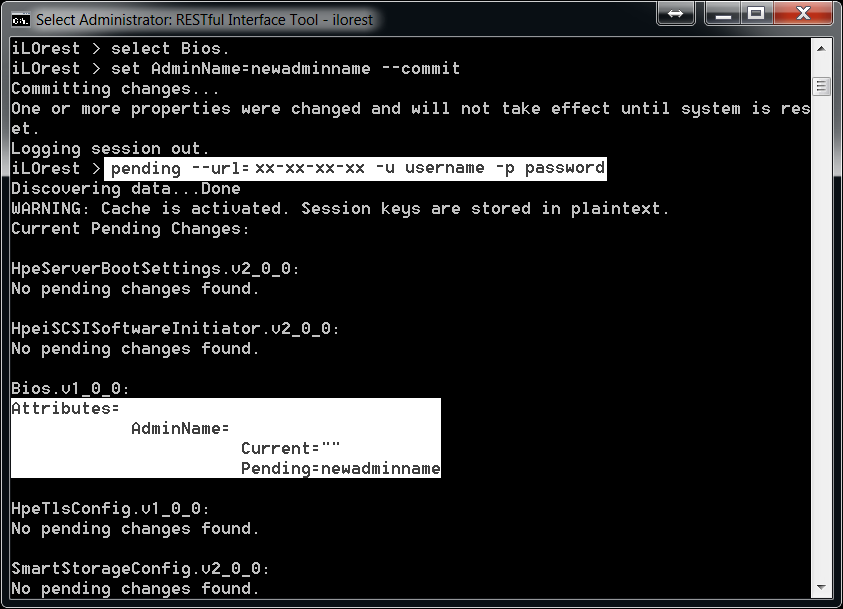Select the Pending=newadminname value in highlighted block
This screenshot has height=609, width=843.
(339, 468)
